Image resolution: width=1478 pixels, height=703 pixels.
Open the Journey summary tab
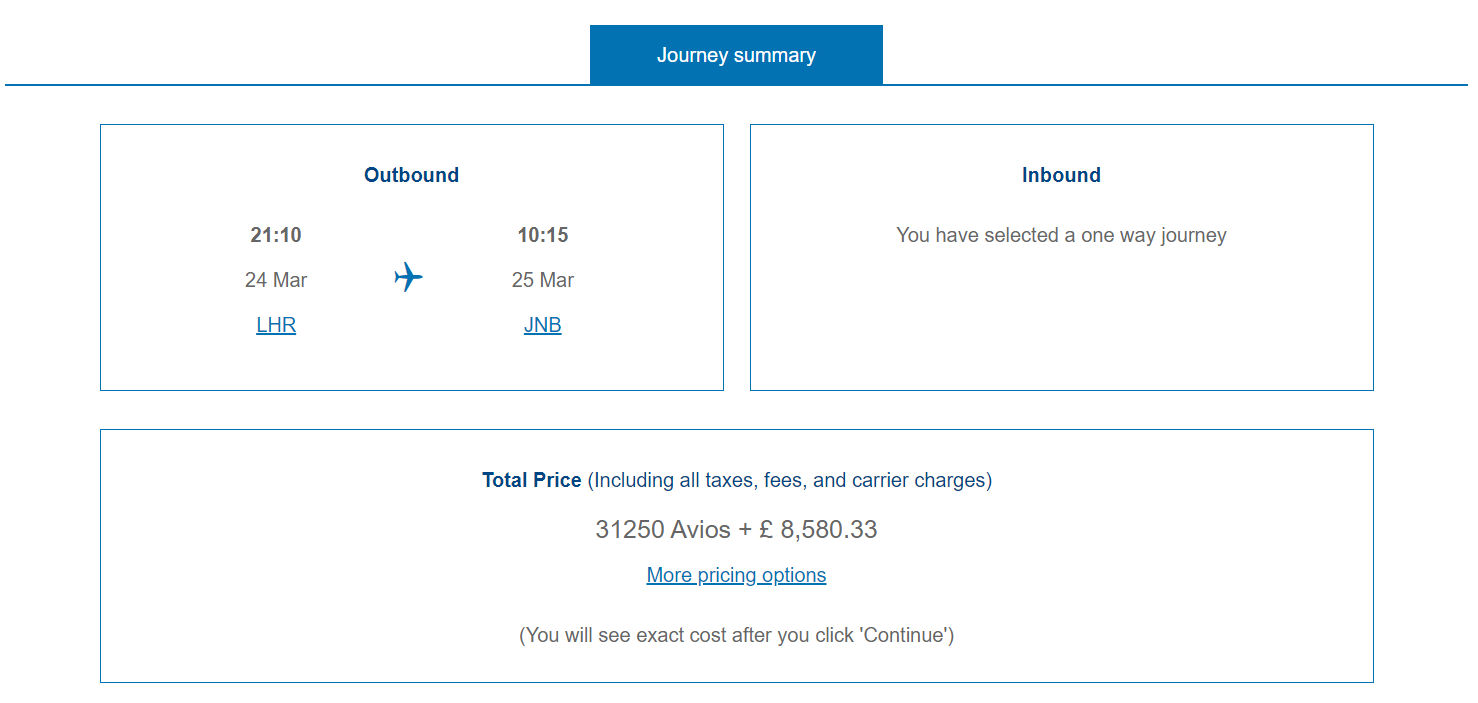(736, 55)
